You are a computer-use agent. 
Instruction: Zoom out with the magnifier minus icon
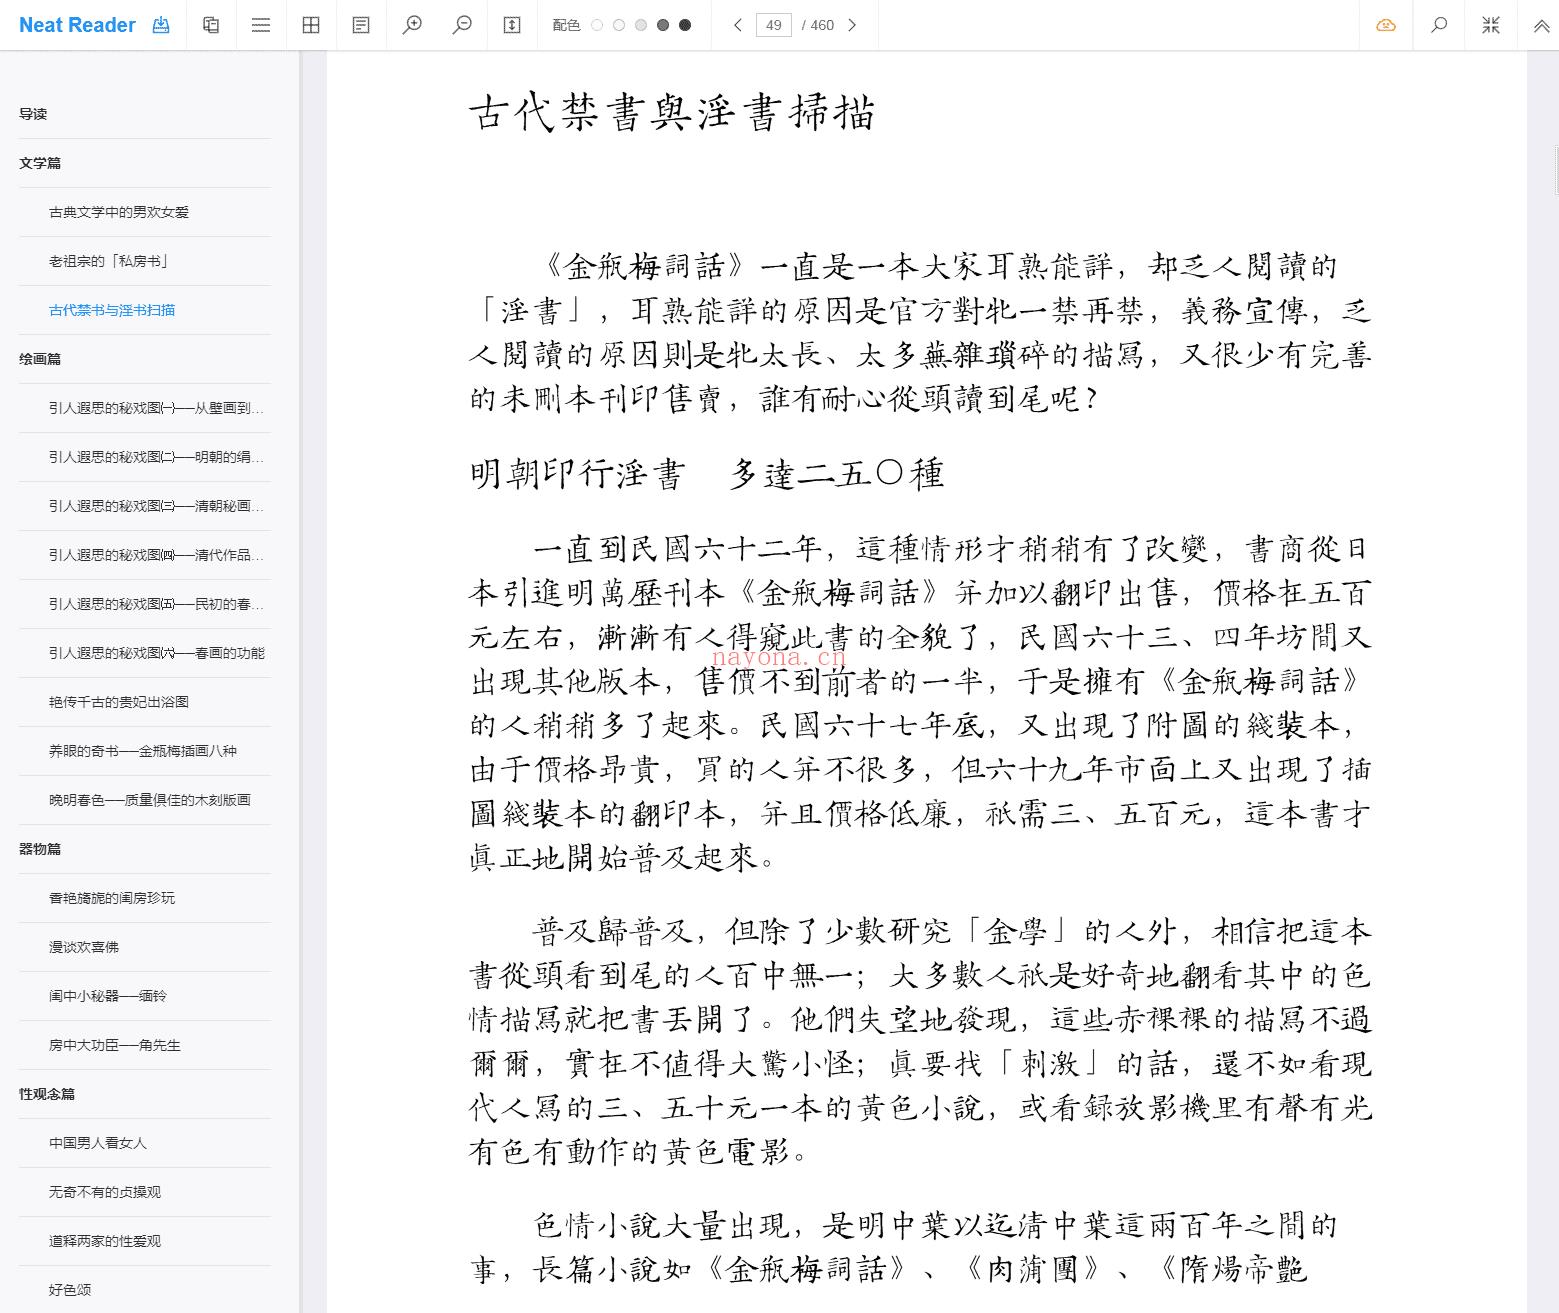click(x=462, y=25)
